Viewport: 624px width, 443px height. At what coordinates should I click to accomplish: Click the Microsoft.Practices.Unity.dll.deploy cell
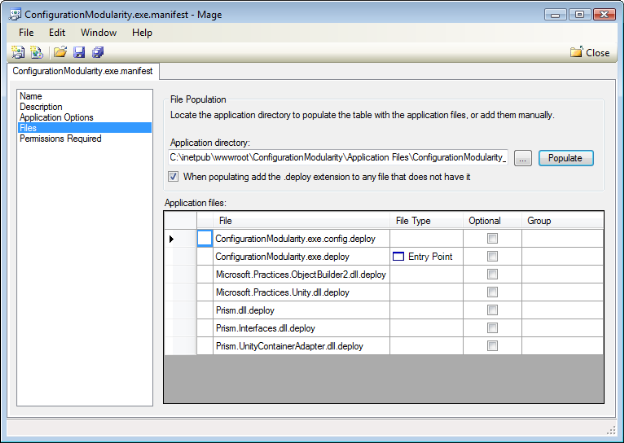(x=301, y=292)
